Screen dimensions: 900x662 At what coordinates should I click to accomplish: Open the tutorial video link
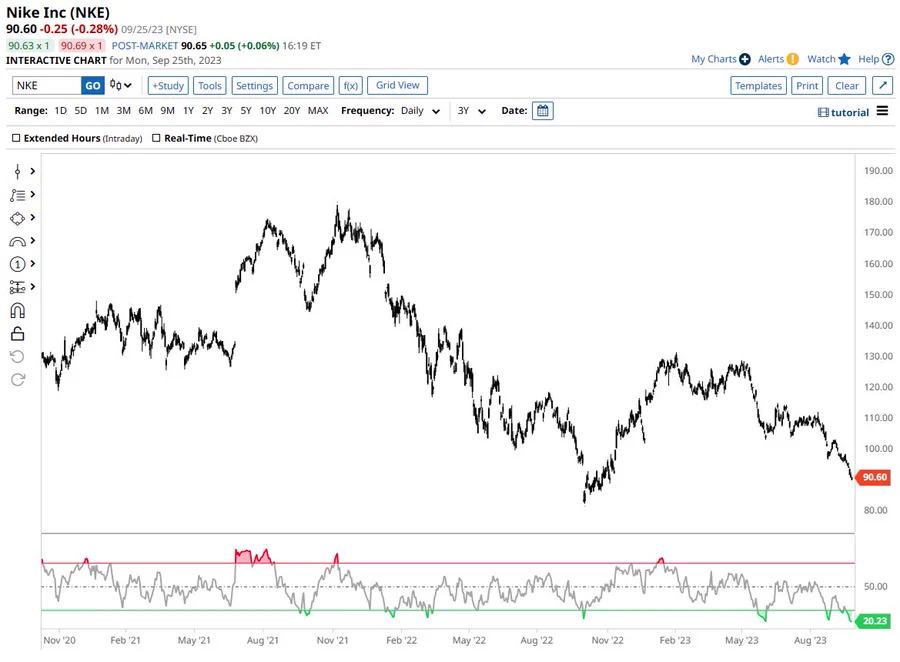[843, 113]
